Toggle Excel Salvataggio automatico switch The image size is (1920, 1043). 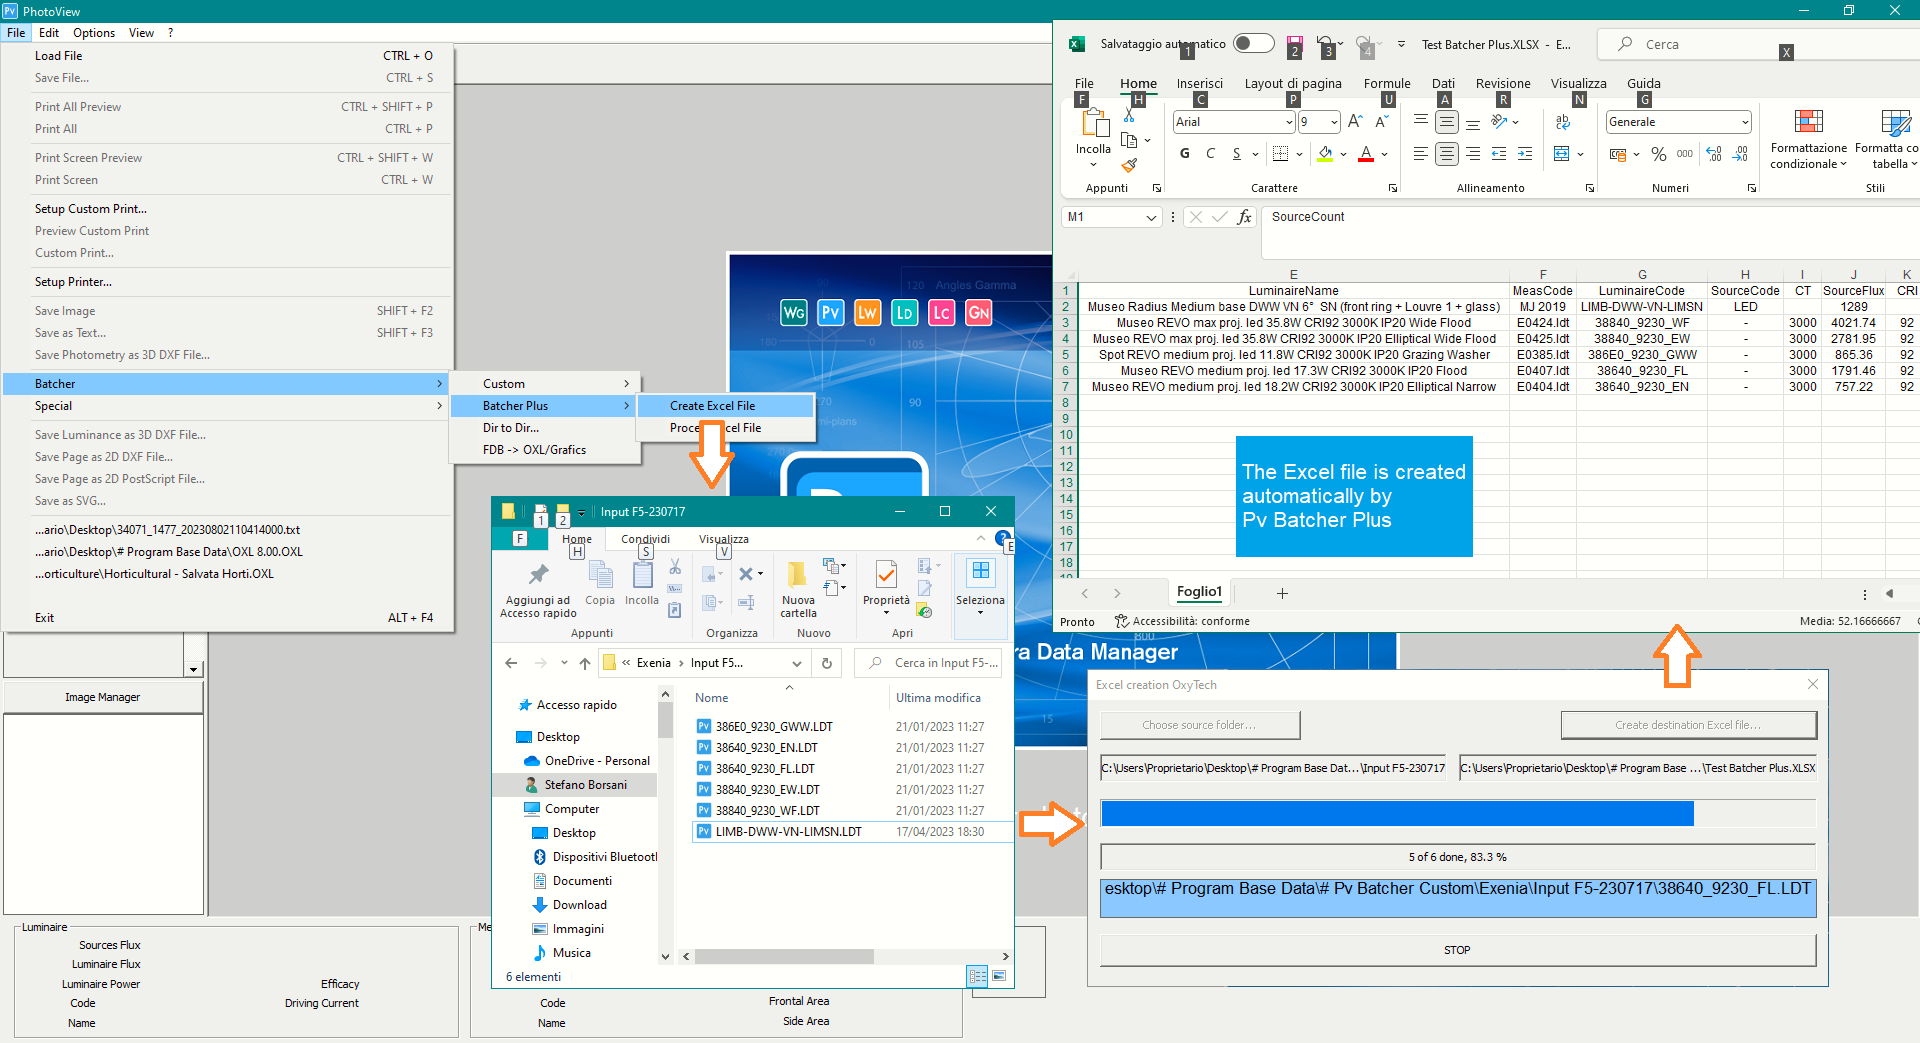pos(1253,43)
